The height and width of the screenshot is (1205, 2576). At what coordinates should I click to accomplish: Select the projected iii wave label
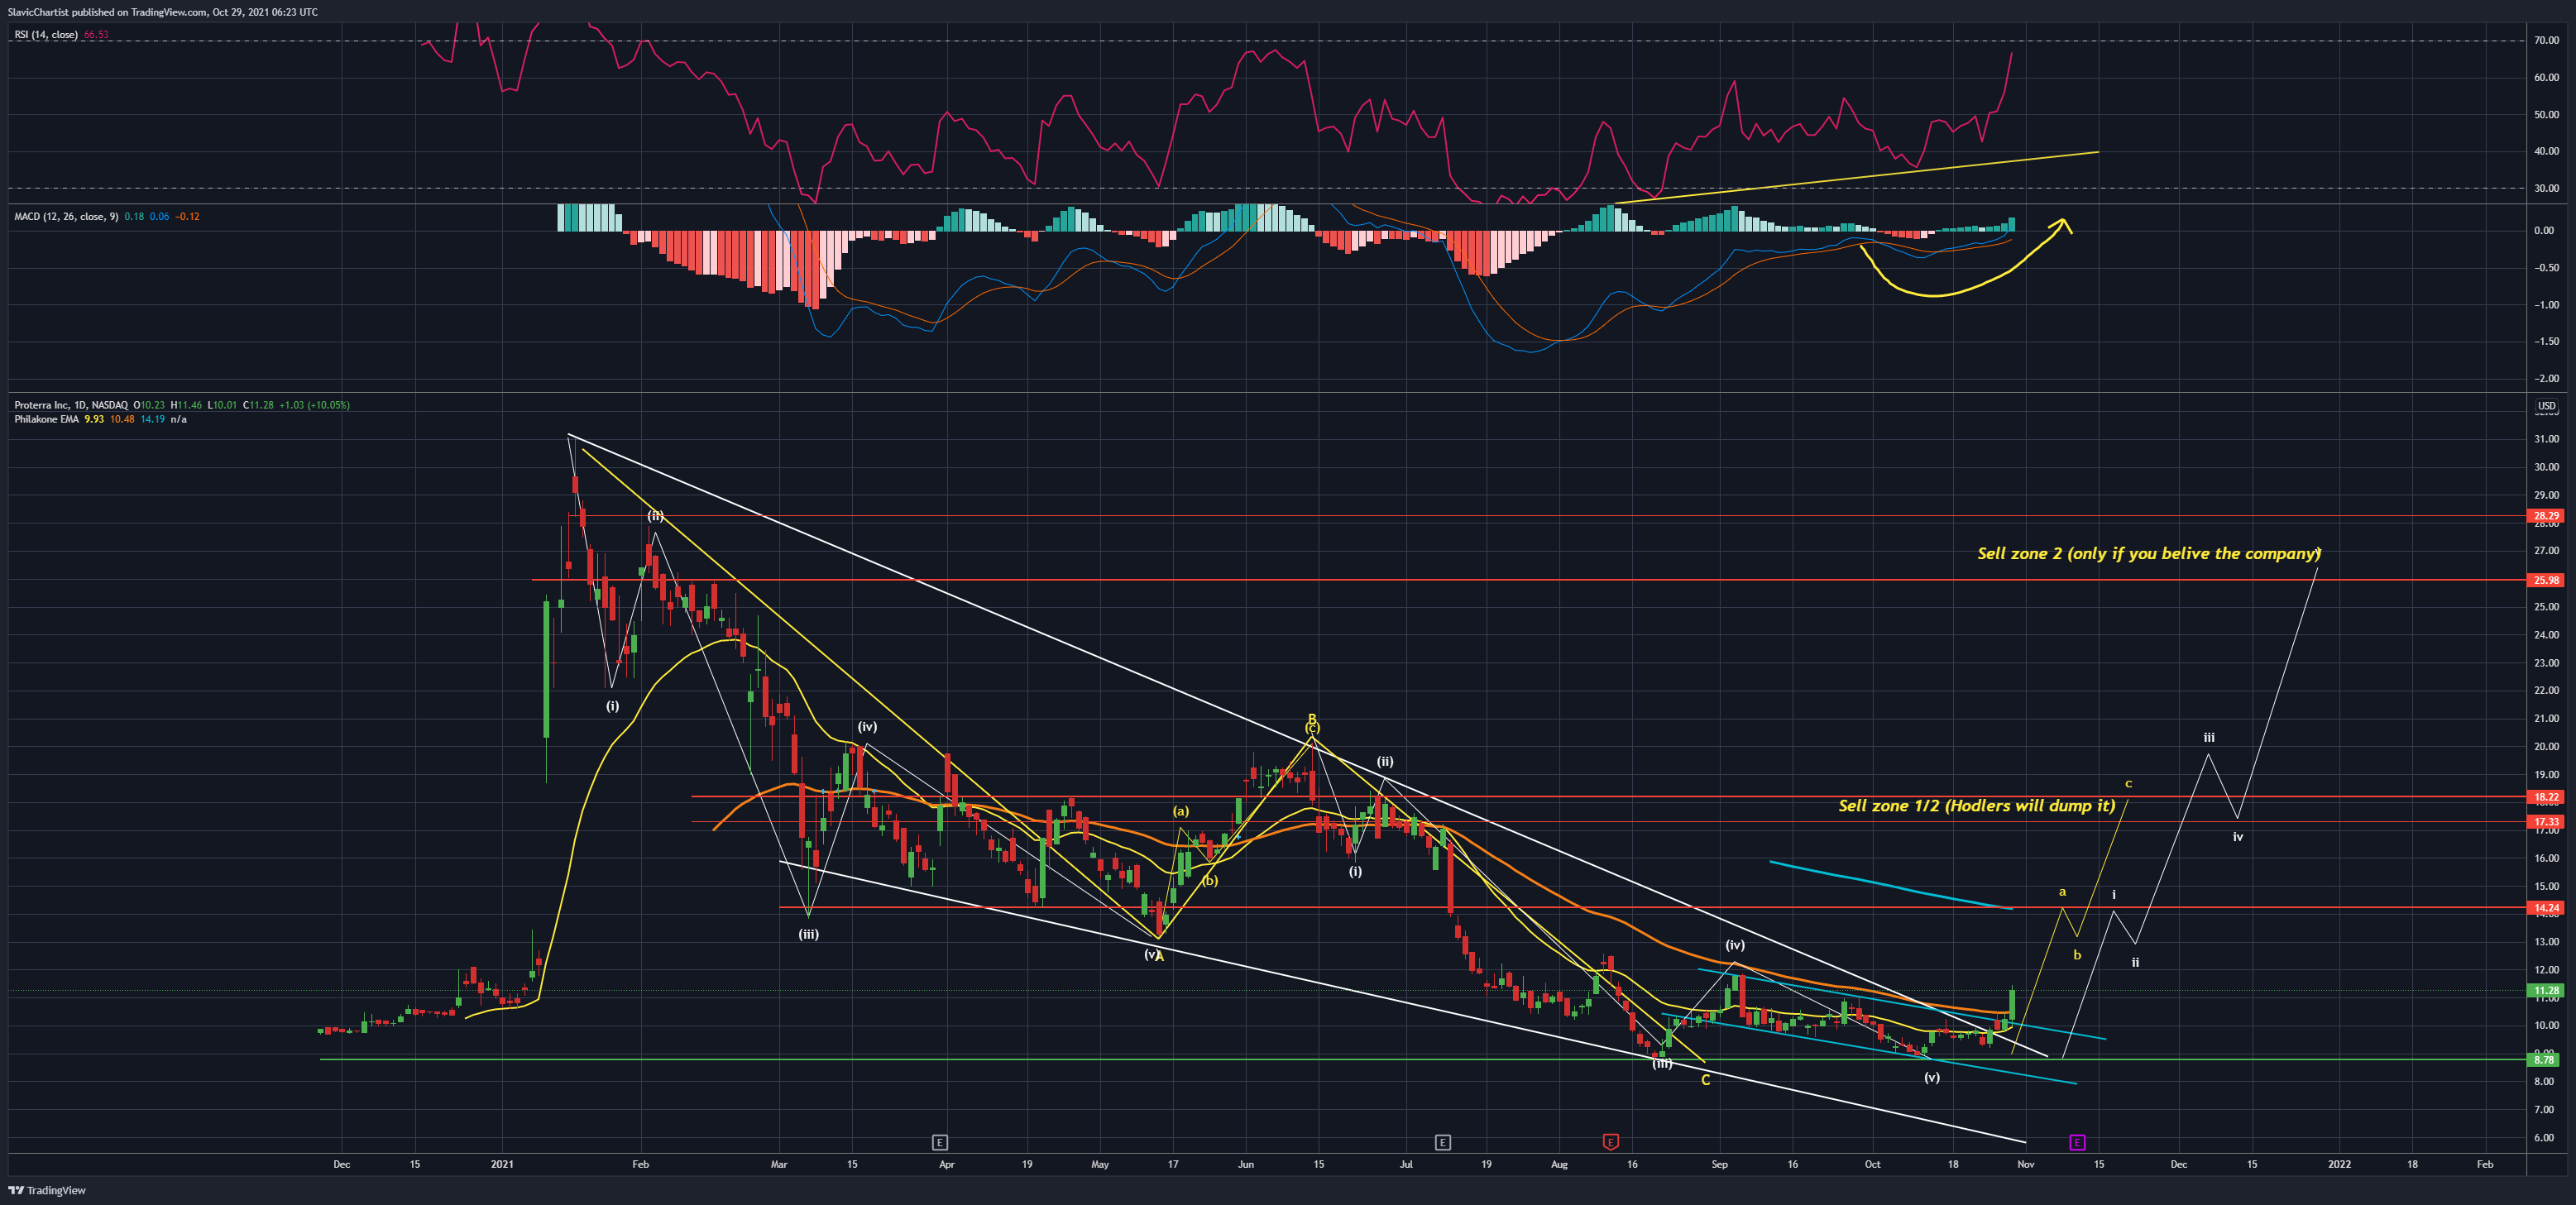2209,738
